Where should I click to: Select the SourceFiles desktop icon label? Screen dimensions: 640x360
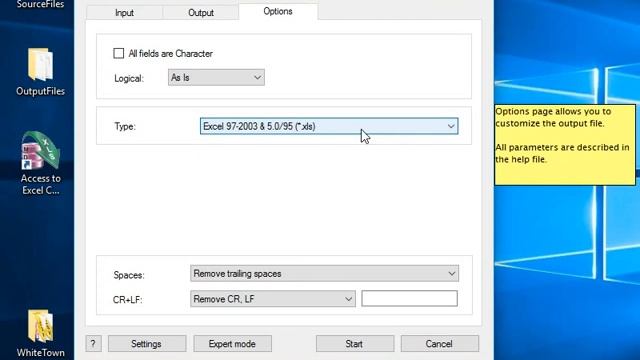pos(40,4)
